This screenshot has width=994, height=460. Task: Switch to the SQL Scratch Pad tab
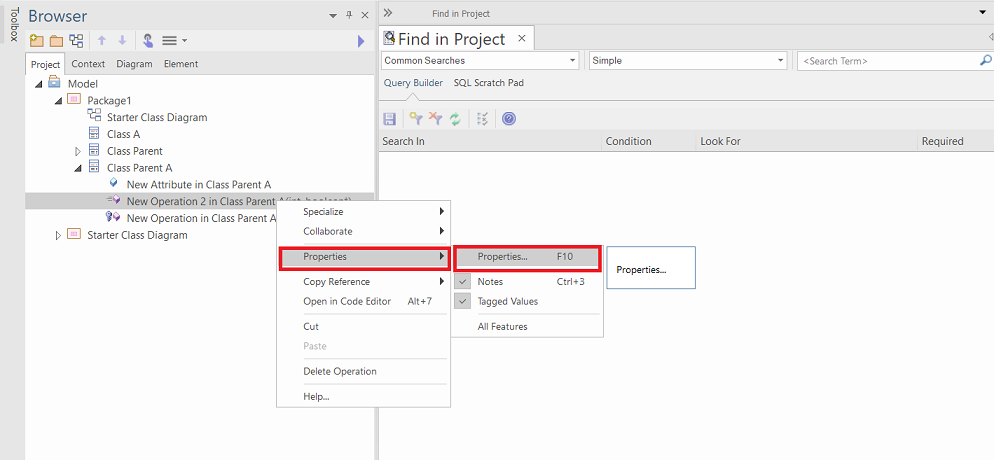(x=488, y=83)
